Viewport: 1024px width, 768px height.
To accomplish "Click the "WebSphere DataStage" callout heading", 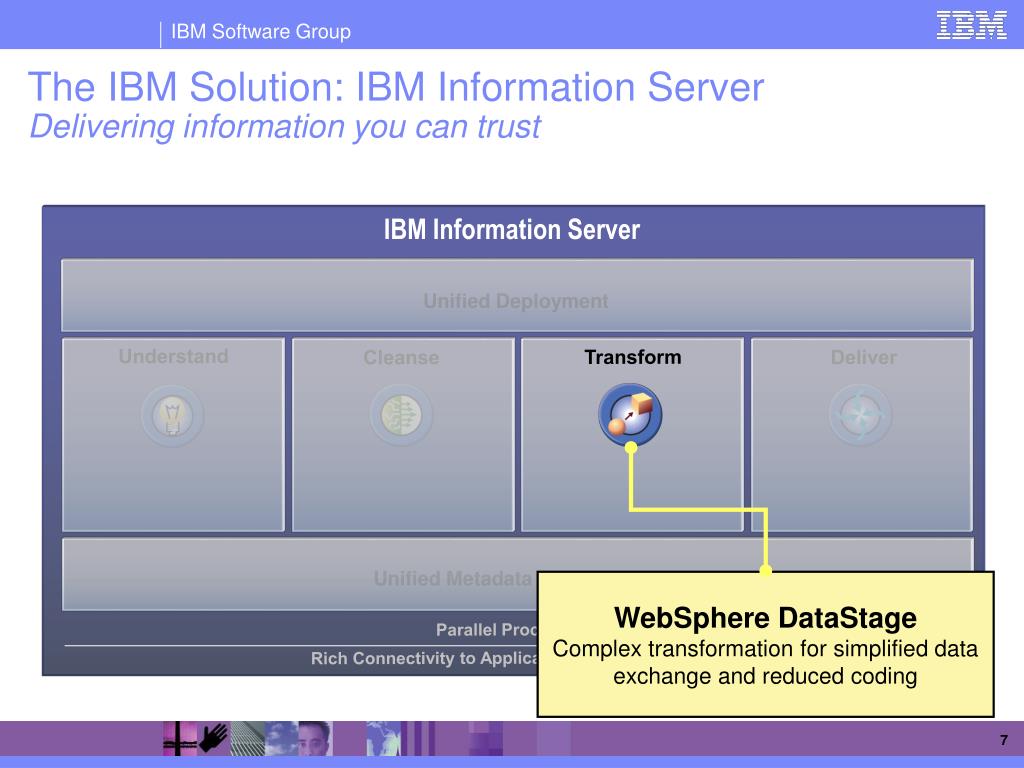I will click(765, 618).
